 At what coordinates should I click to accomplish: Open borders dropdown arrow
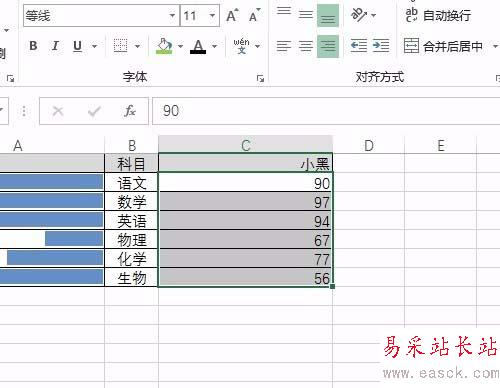coord(138,46)
